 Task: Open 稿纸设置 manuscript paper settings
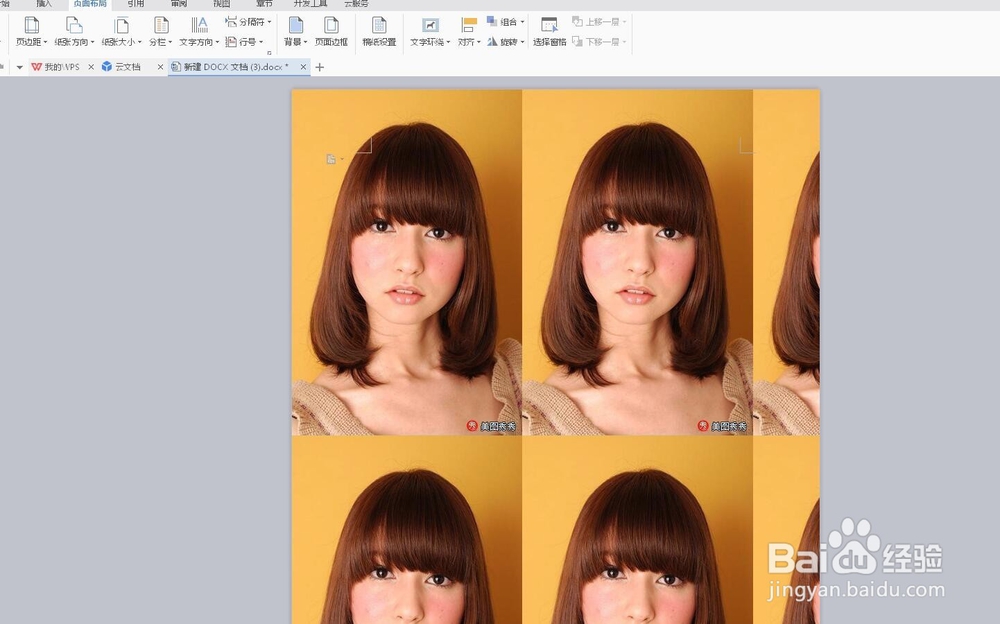[x=379, y=31]
